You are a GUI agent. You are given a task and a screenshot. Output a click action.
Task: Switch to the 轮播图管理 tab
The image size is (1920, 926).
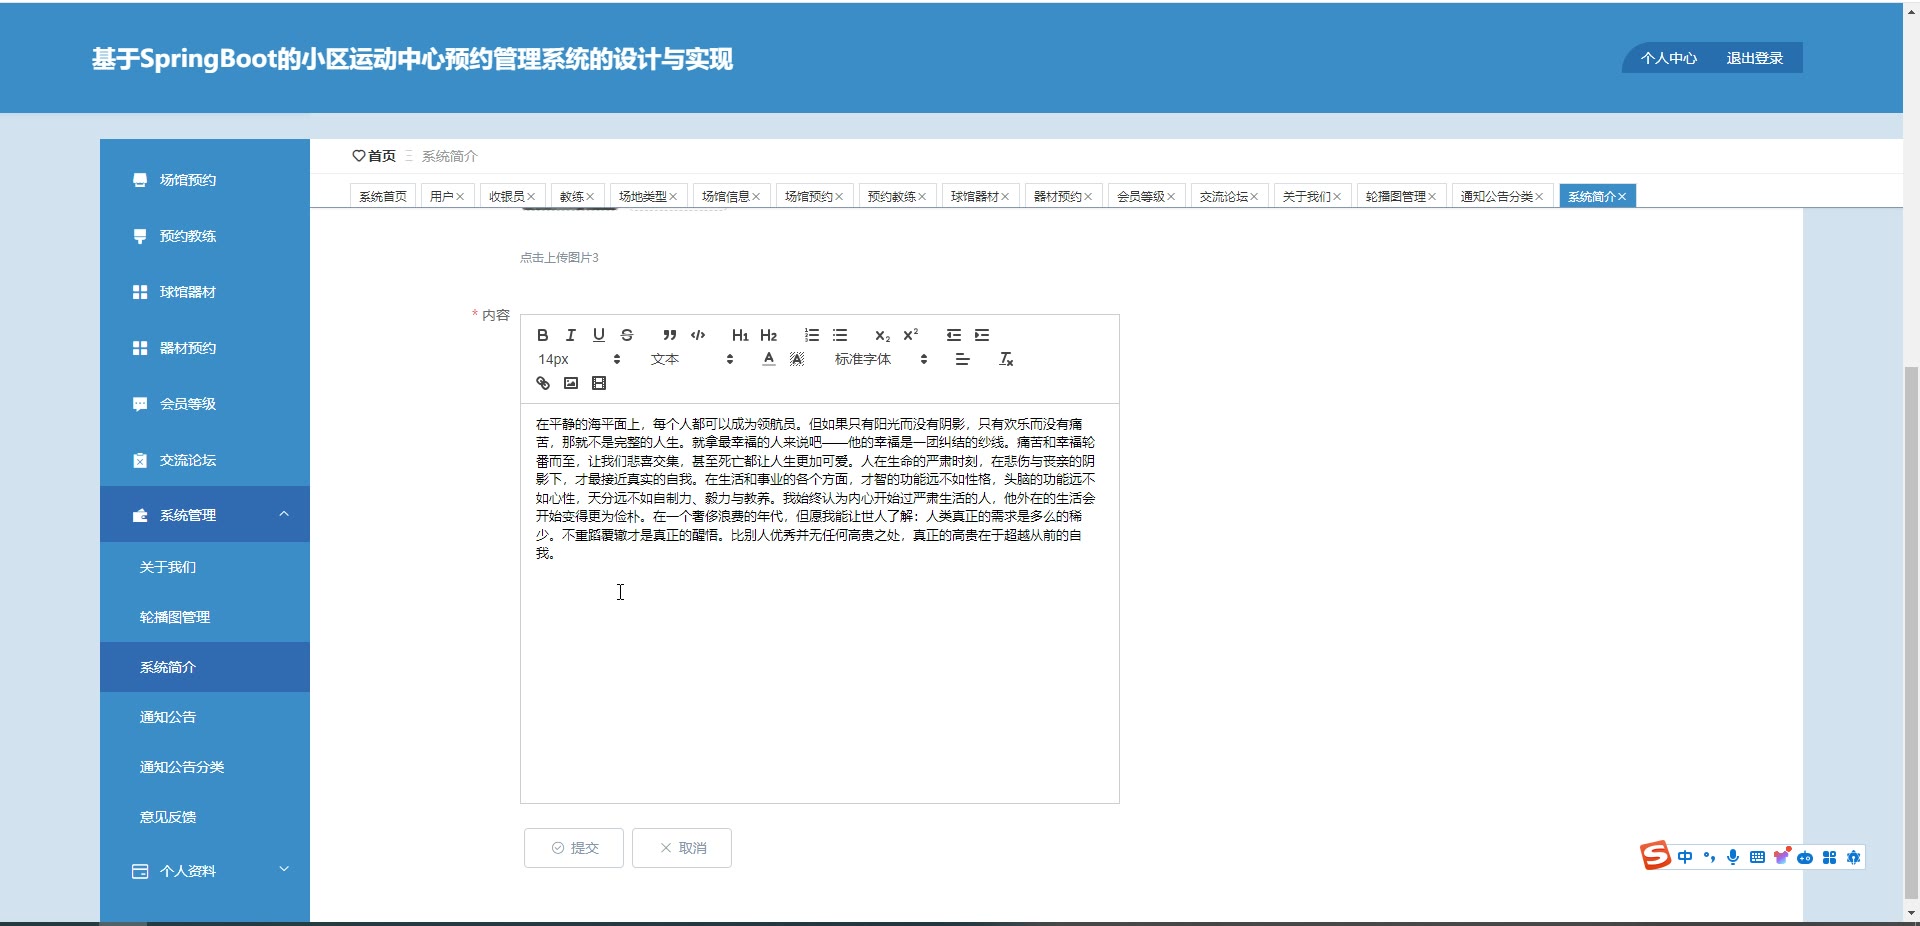tap(1395, 196)
